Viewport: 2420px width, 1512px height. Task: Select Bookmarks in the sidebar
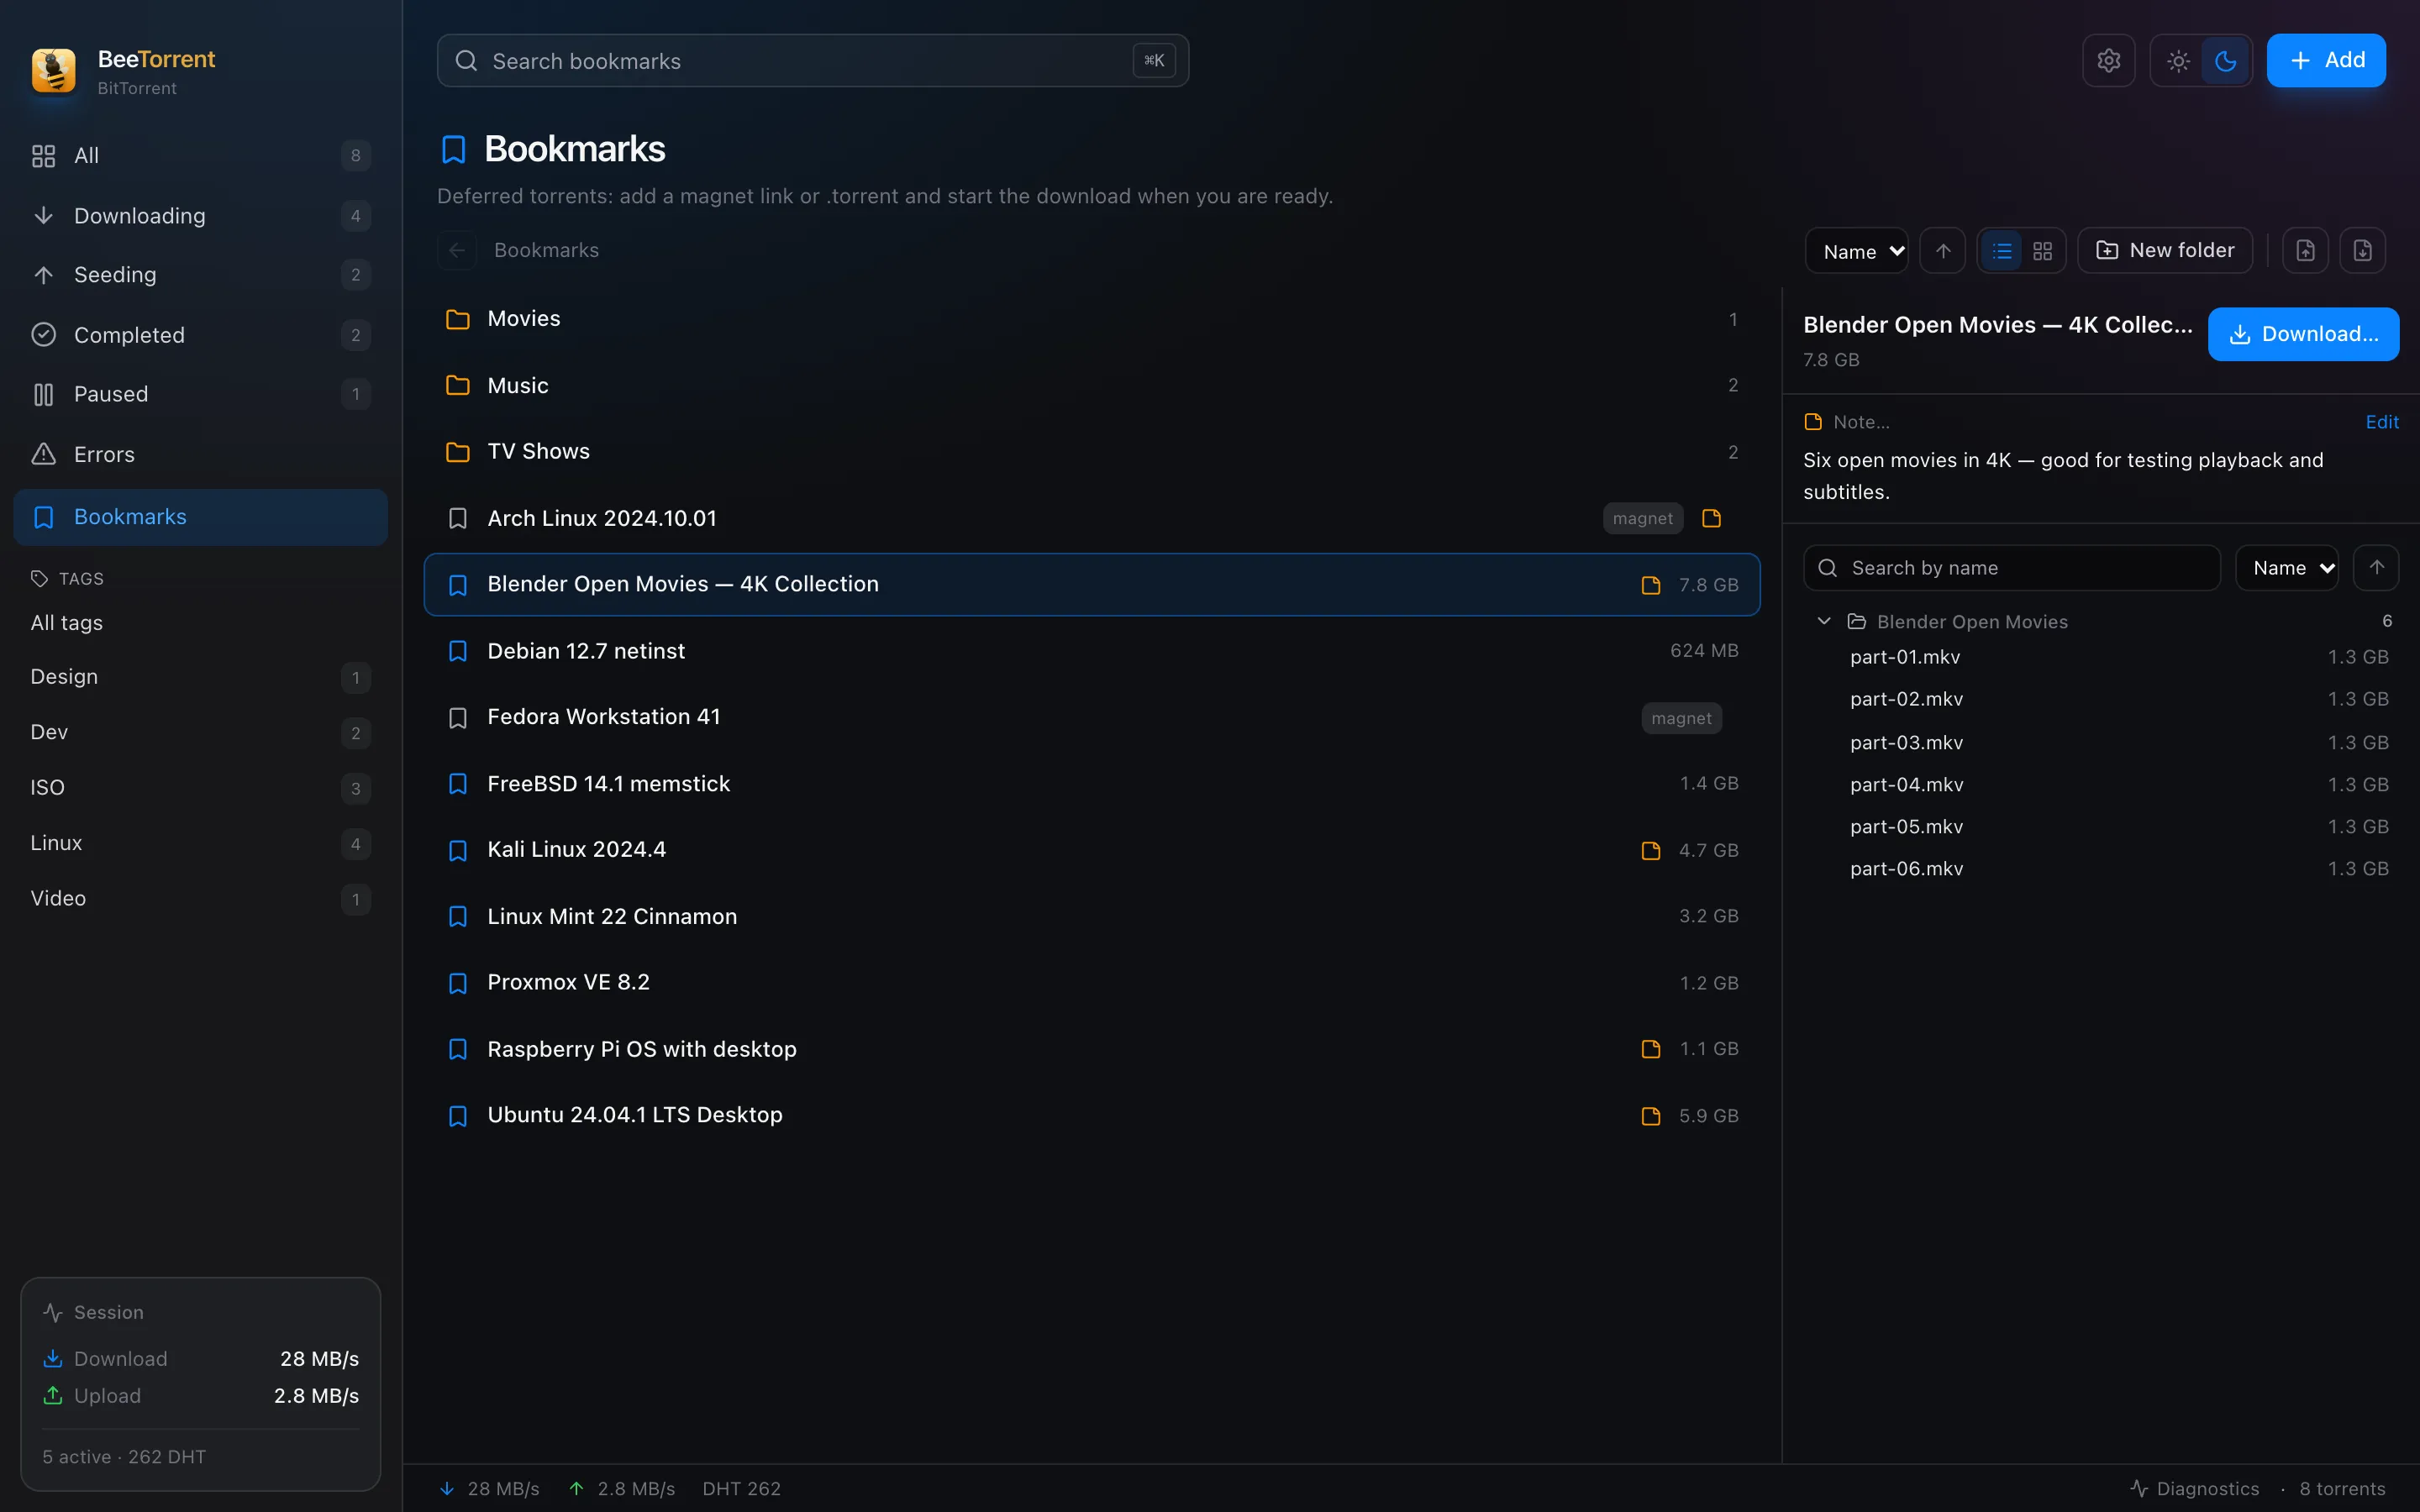coord(200,517)
